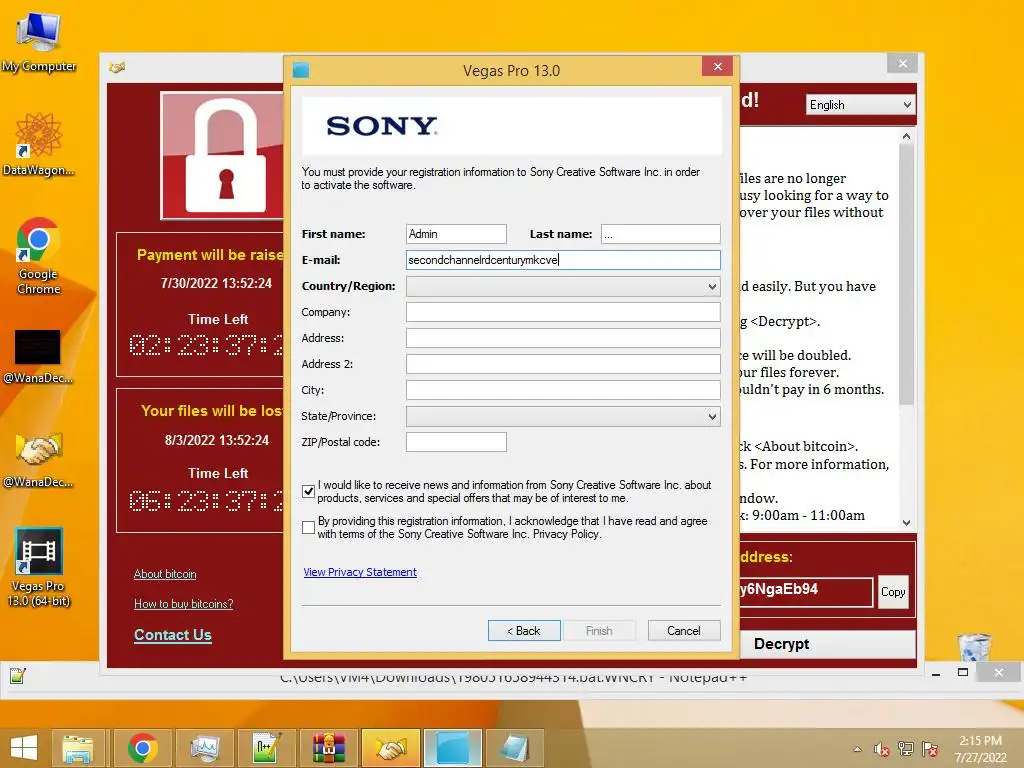Image resolution: width=1024 pixels, height=768 pixels.
Task: Open My Computer desktop icon
Action: (39, 42)
